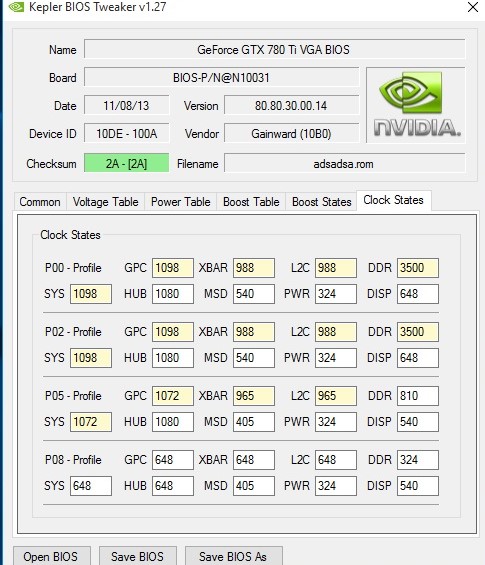This screenshot has width=485, height=565.
Task: Edit the P05 profile GPC value 1072
Action: coord(173,396)
